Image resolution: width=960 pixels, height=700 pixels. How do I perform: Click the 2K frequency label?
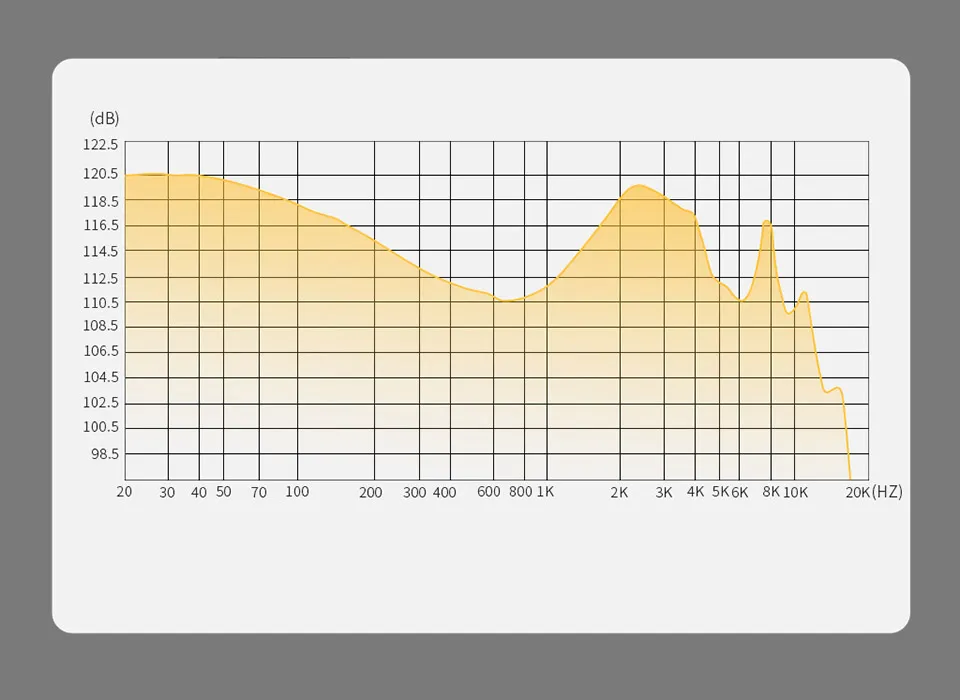(619, 492)
